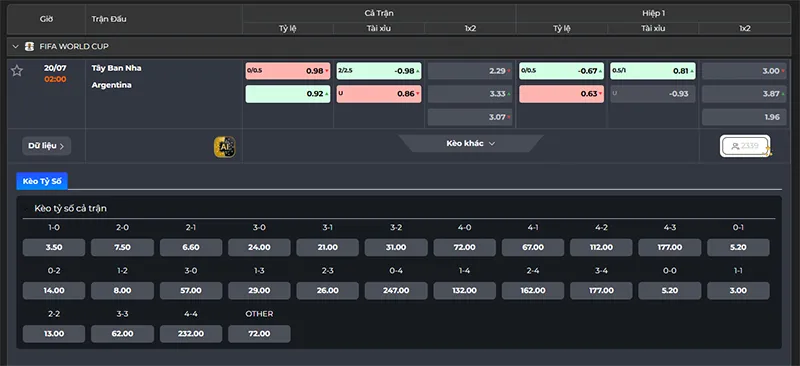Bet on score 3-1 at 21.00
The height and width of the screenshot is (366, 800).
[328, 247]
